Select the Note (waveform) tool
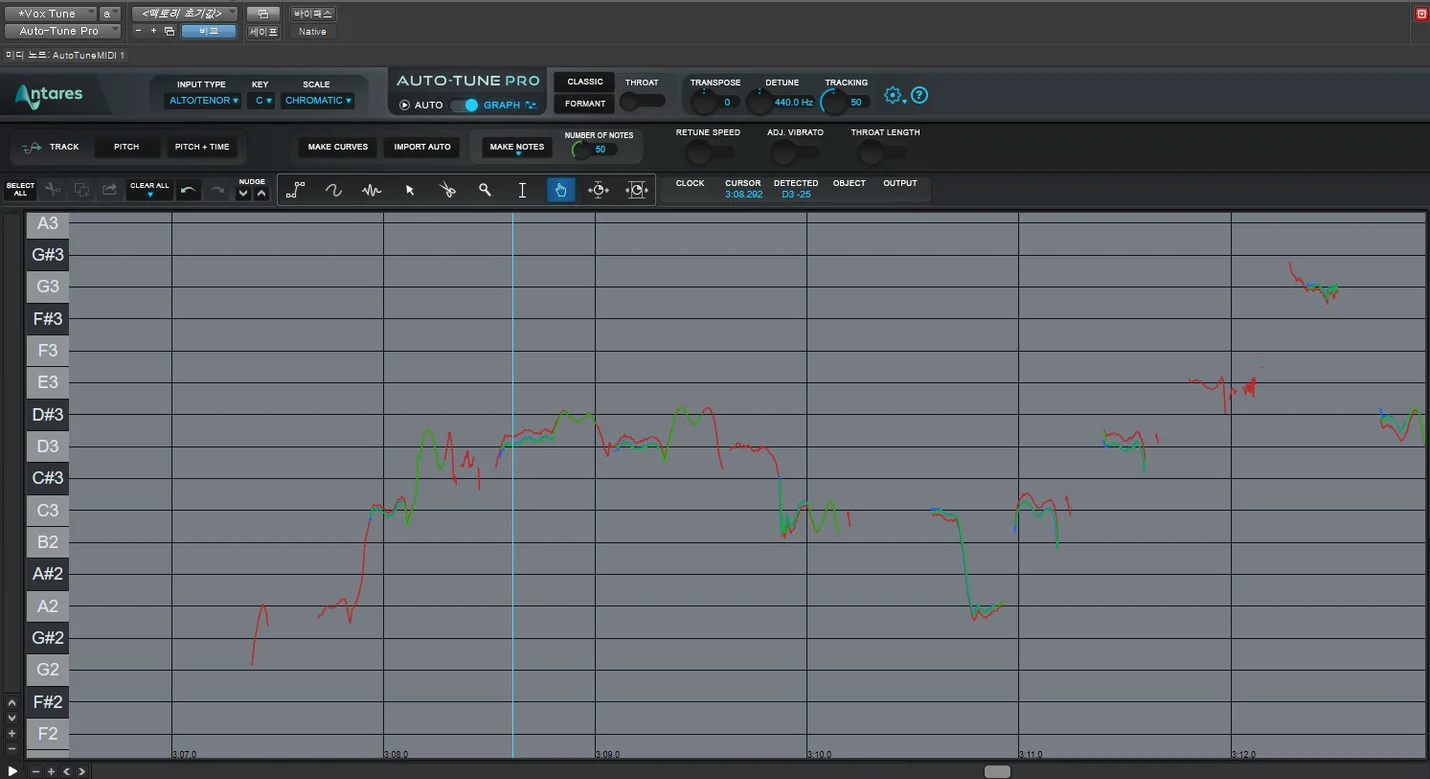 pos(372,190)
